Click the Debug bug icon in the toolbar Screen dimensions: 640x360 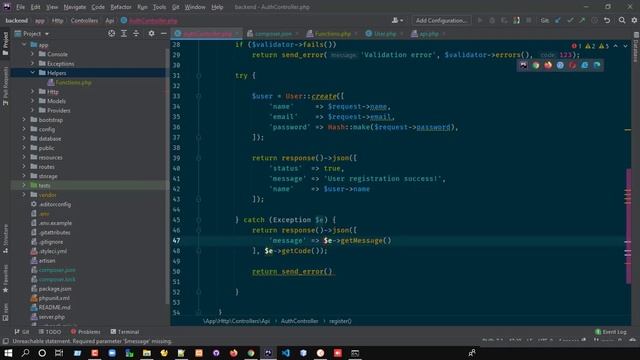pos(492,20)
